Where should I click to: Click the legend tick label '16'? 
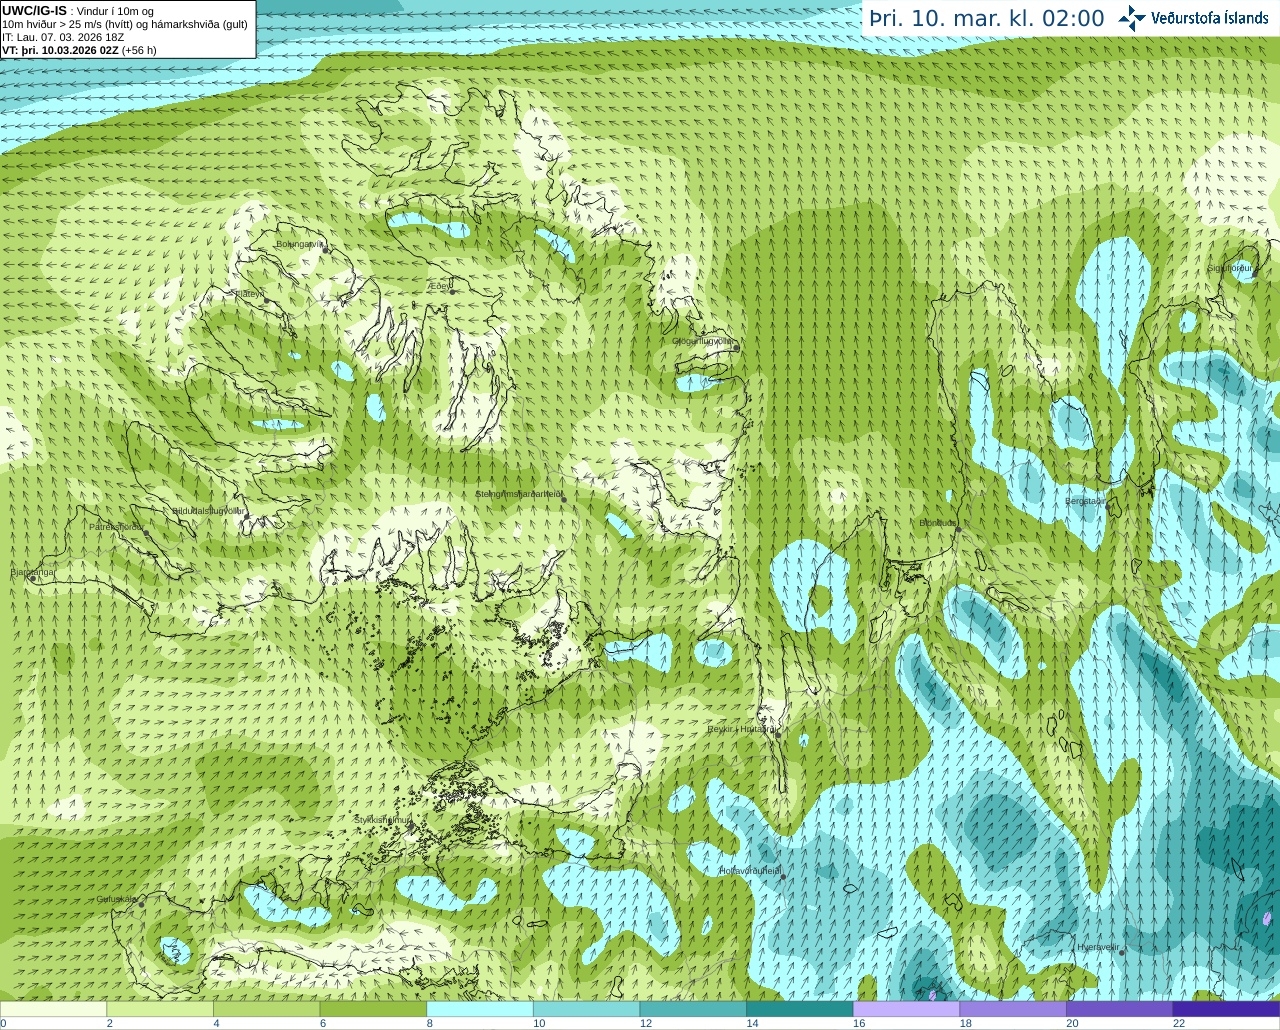point(859,1023)
